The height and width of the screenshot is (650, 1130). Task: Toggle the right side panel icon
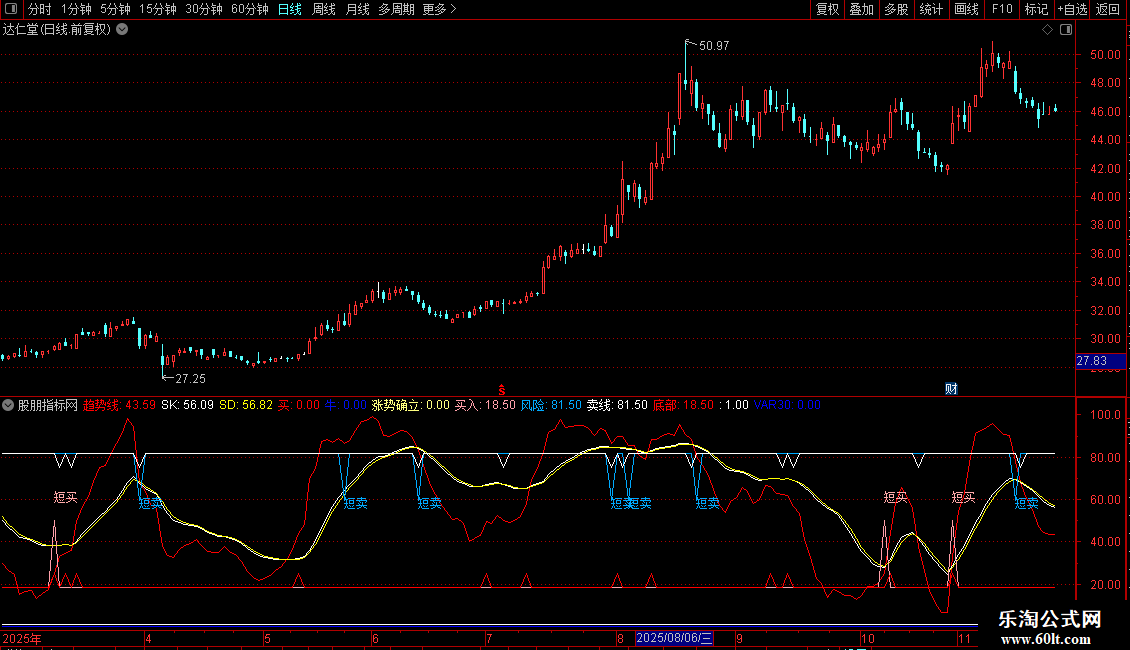click(1064, 29)
